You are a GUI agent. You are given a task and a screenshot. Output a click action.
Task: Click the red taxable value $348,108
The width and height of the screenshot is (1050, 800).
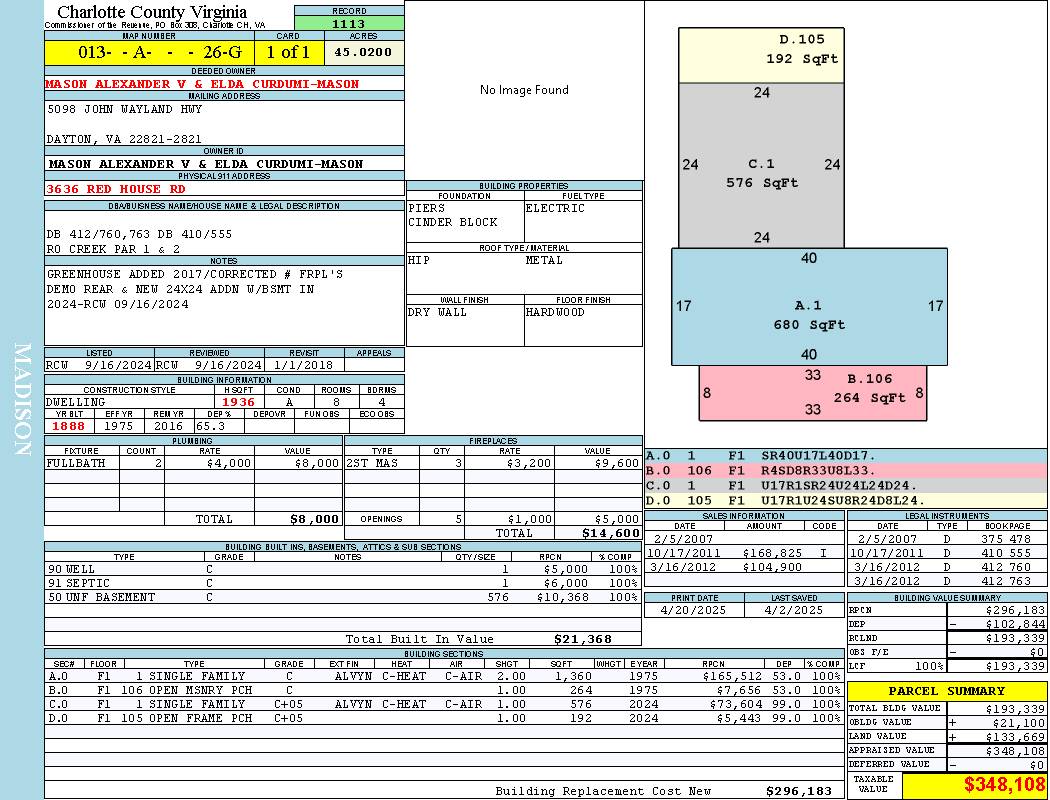pyautogui.click(x=1004, y=785)
